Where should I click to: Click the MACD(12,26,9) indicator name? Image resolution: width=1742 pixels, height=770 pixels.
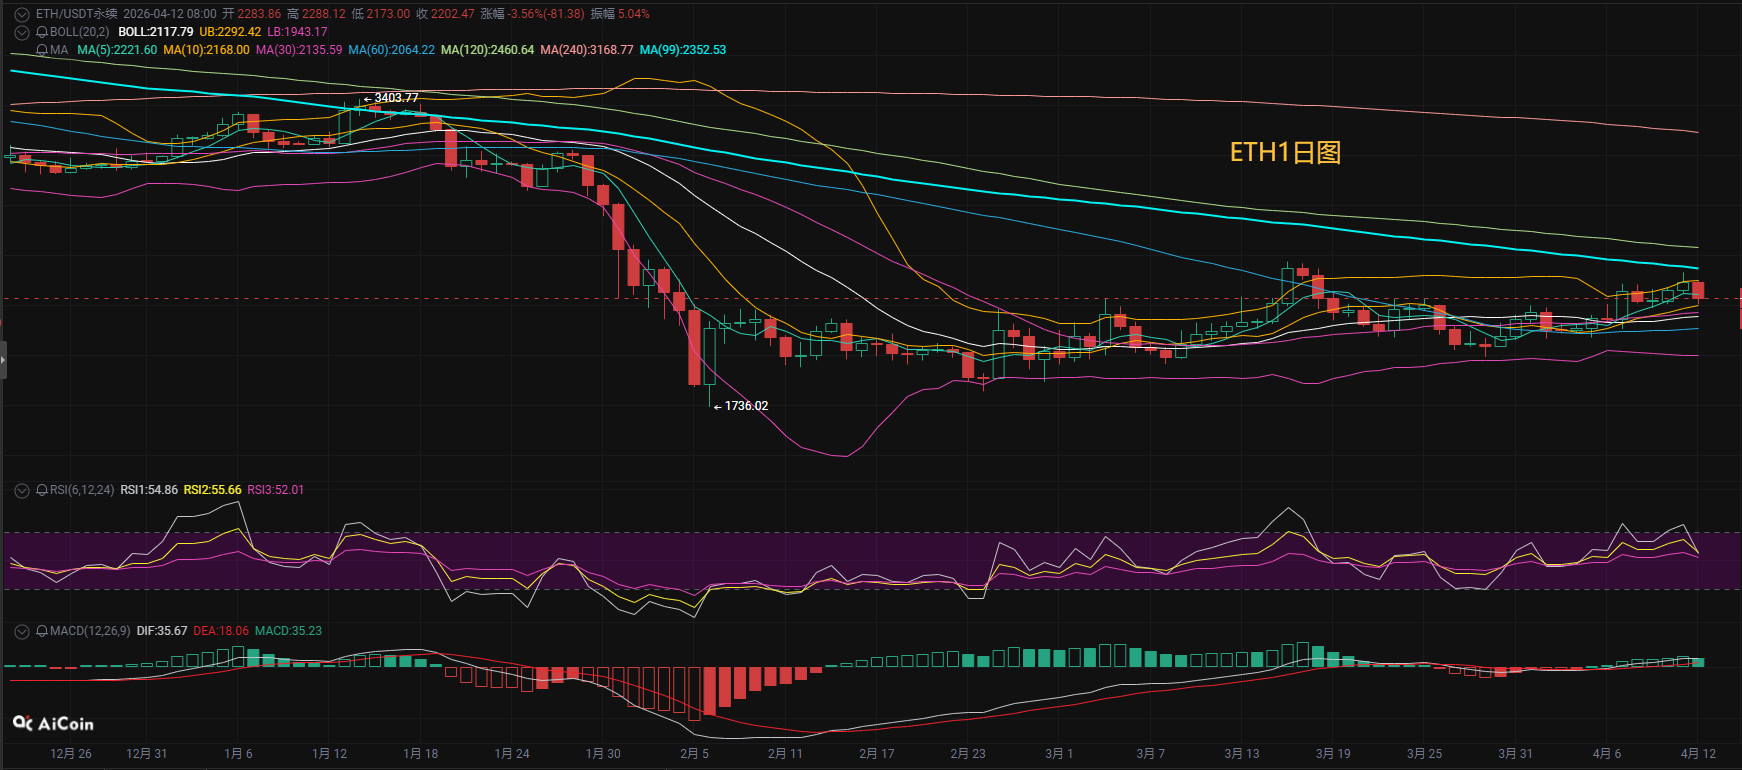(90, 631)
